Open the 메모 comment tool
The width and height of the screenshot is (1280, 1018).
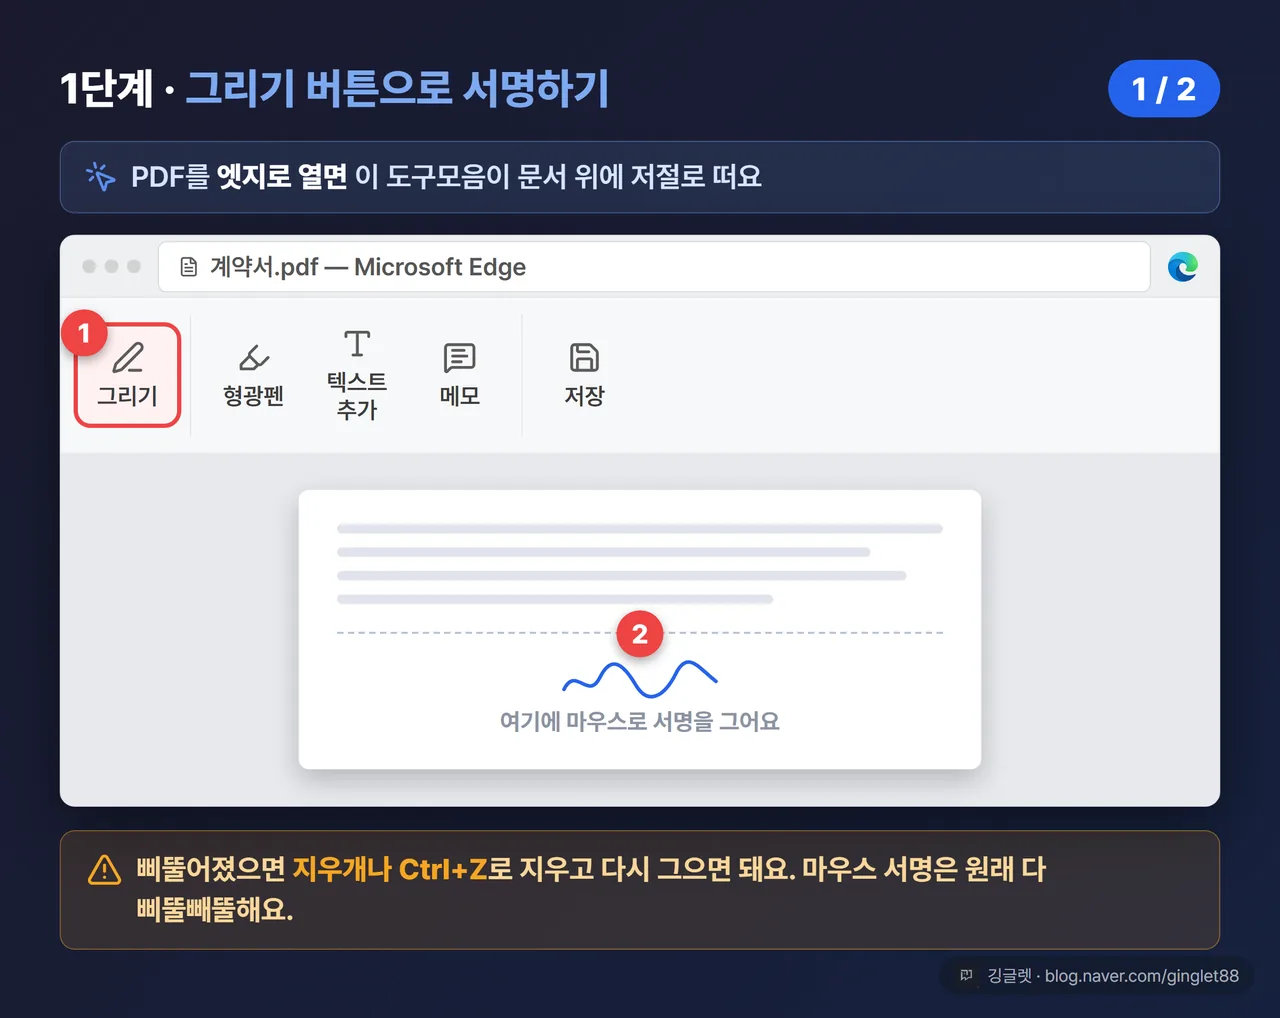click(460, 375)
